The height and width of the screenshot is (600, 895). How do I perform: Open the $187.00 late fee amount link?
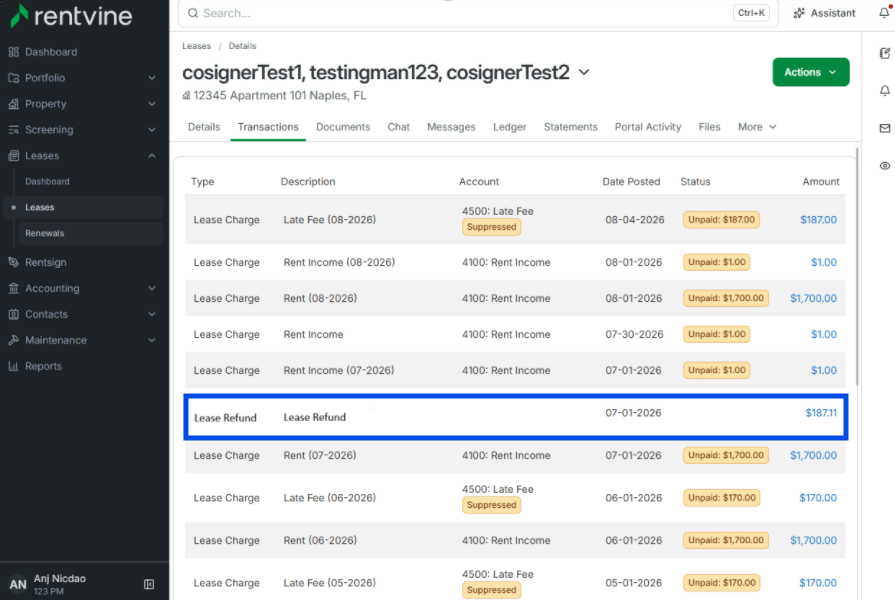pyautogui.click(x=818, y=220)
